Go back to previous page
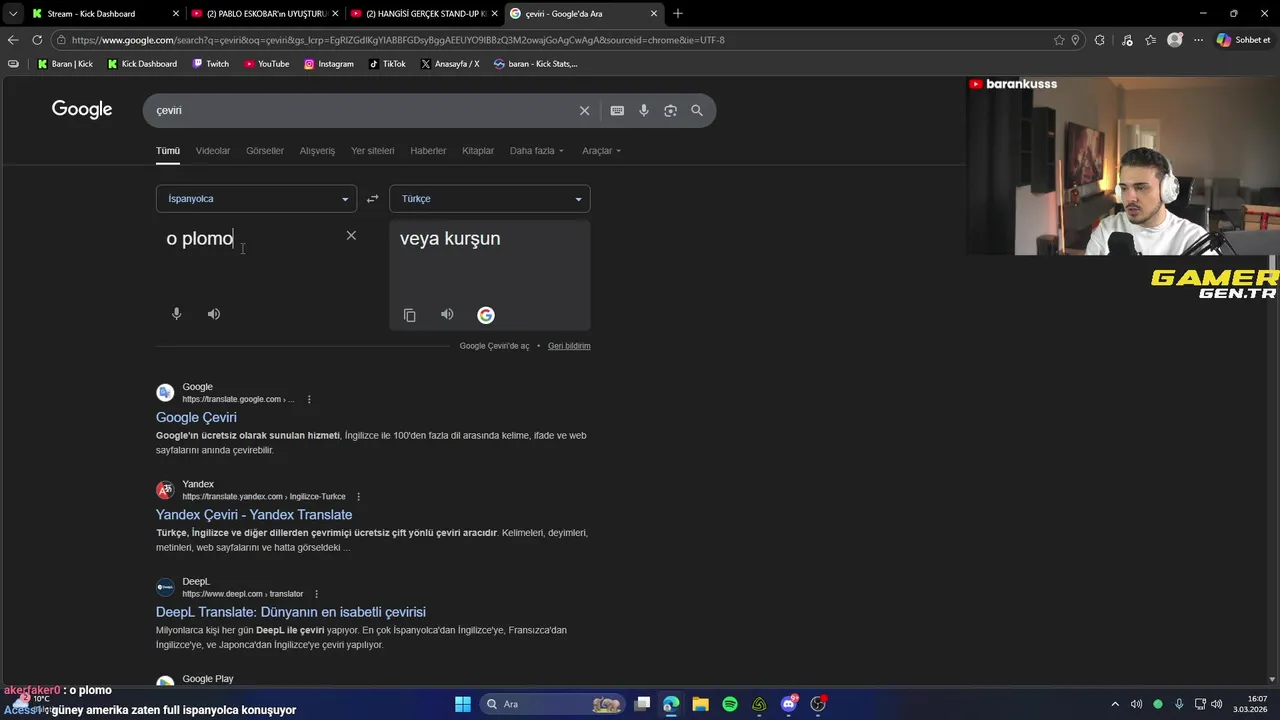 click(13, 40)
